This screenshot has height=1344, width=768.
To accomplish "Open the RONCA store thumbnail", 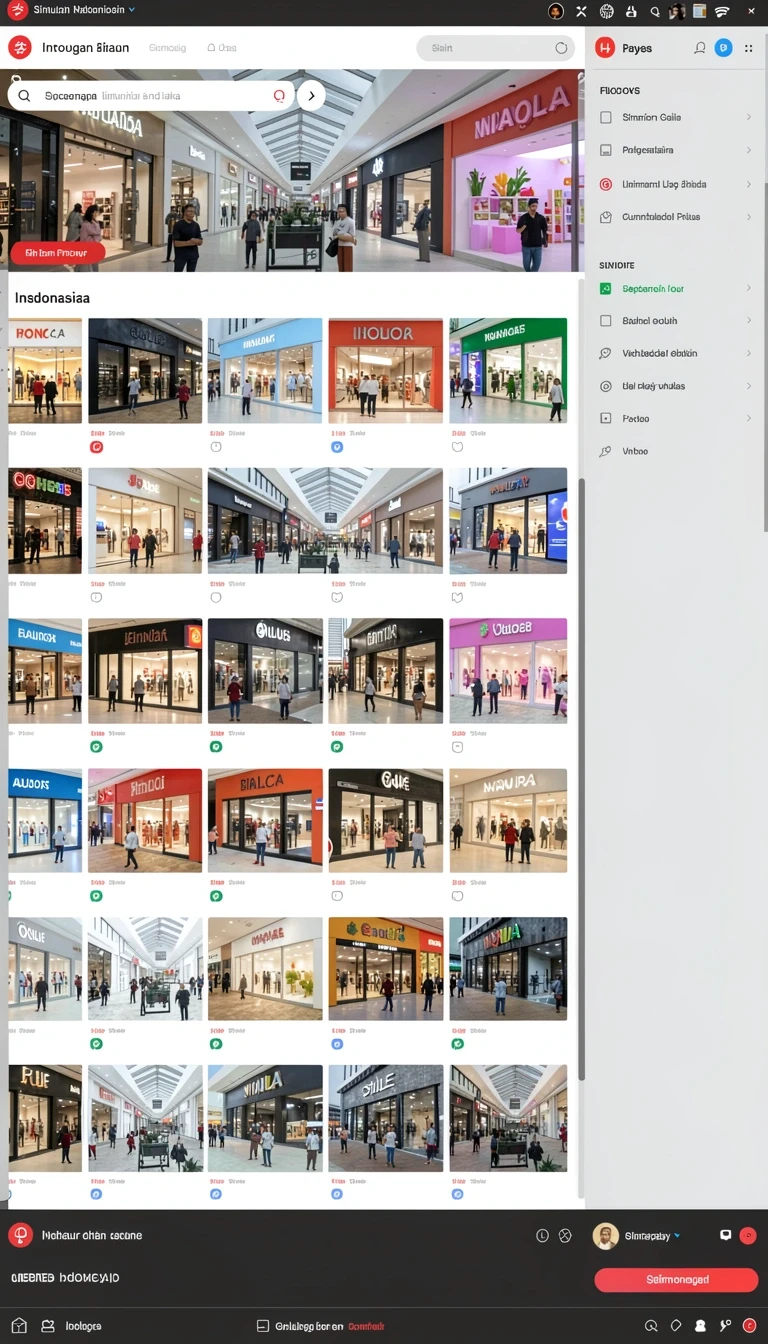I will coord(45,370).
